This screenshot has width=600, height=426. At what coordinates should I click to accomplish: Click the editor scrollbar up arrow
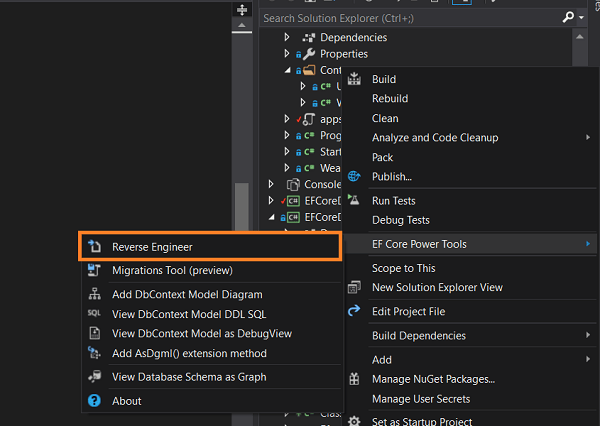[242, 25]
